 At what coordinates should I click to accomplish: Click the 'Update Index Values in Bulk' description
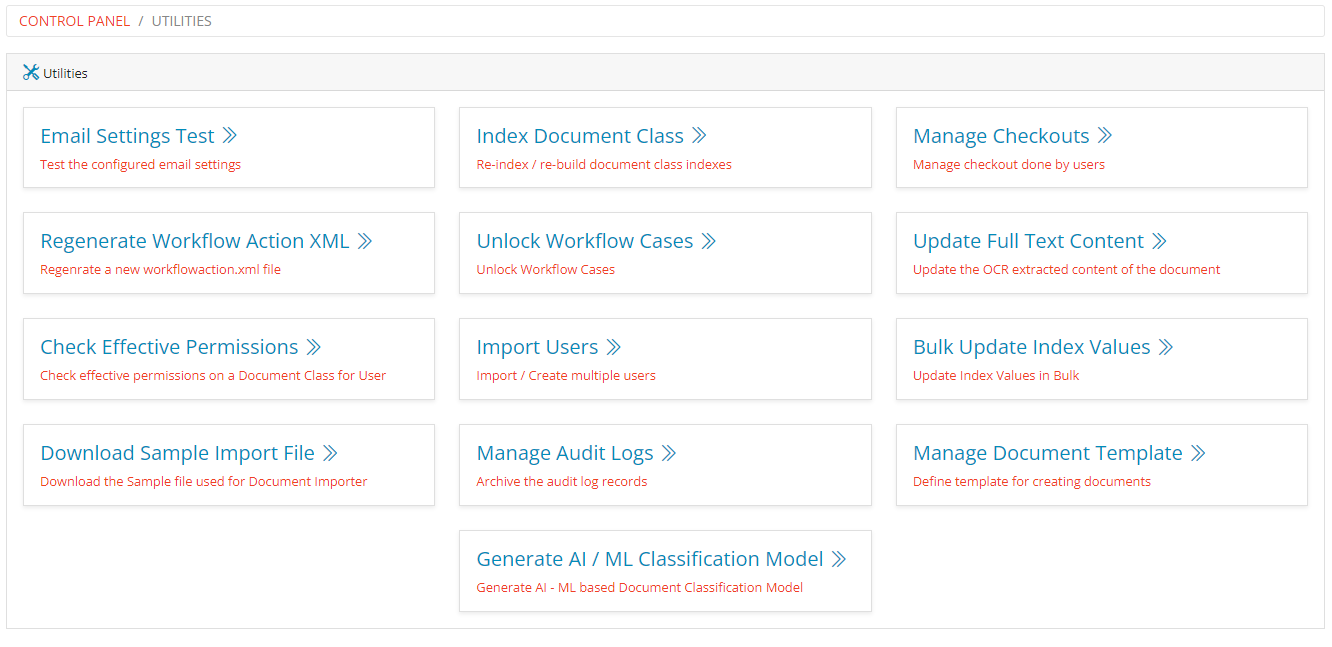click(996, 376)
